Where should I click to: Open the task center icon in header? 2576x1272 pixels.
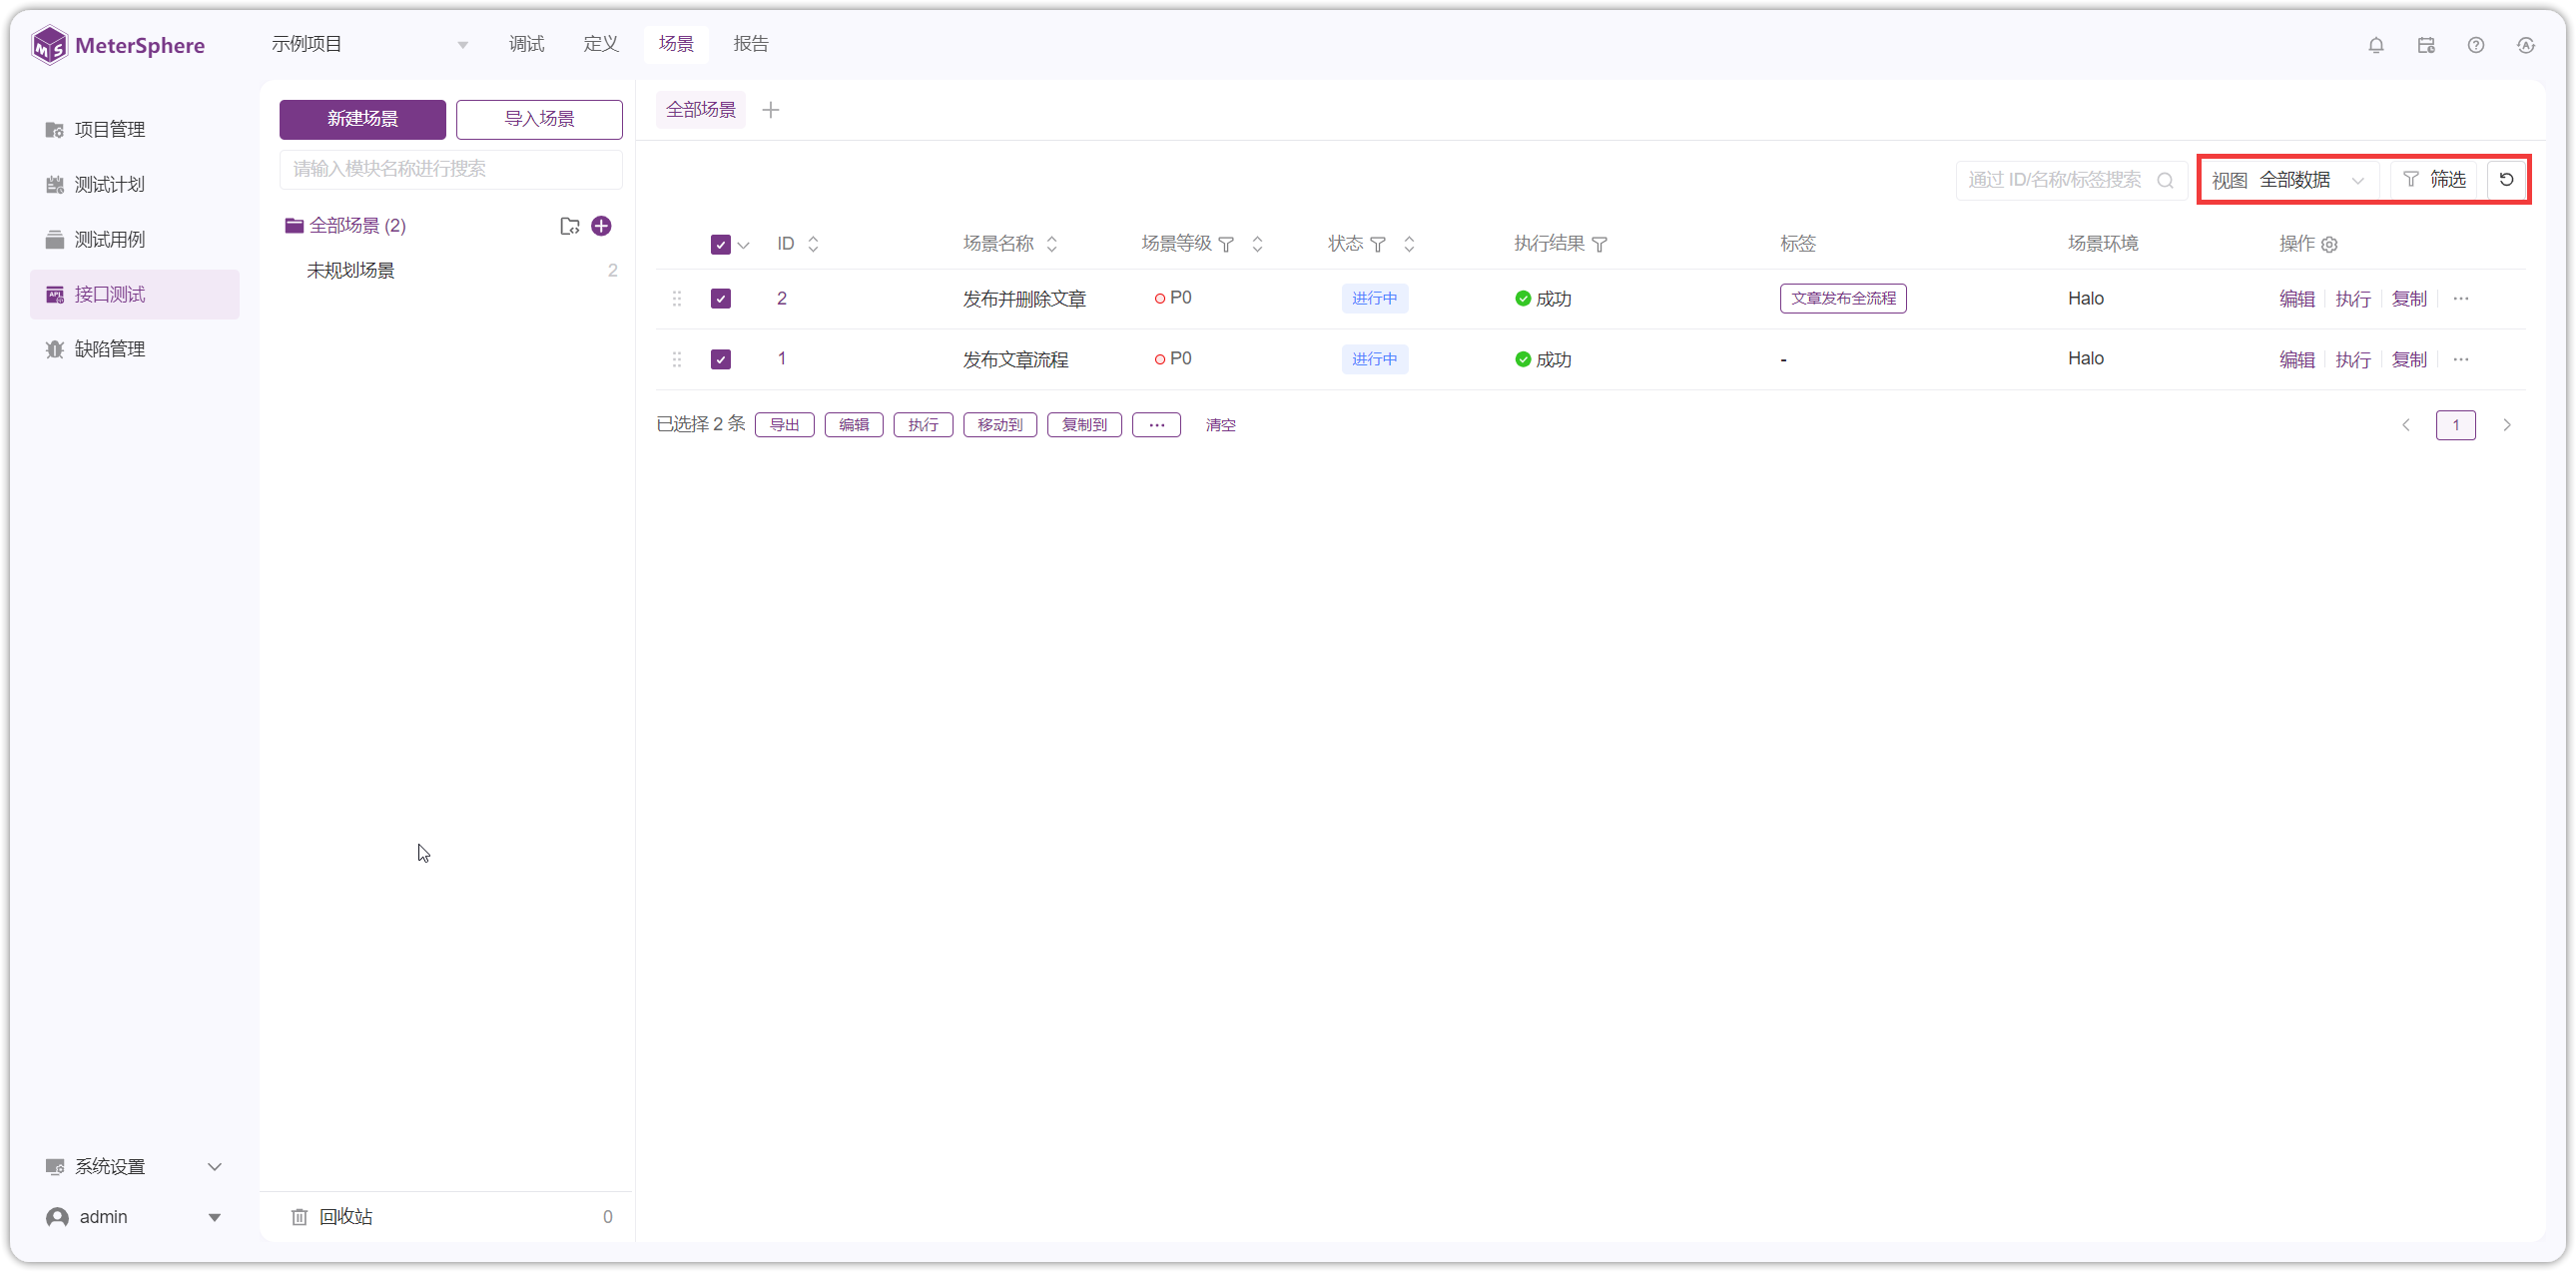click(x=2426, y=45)
